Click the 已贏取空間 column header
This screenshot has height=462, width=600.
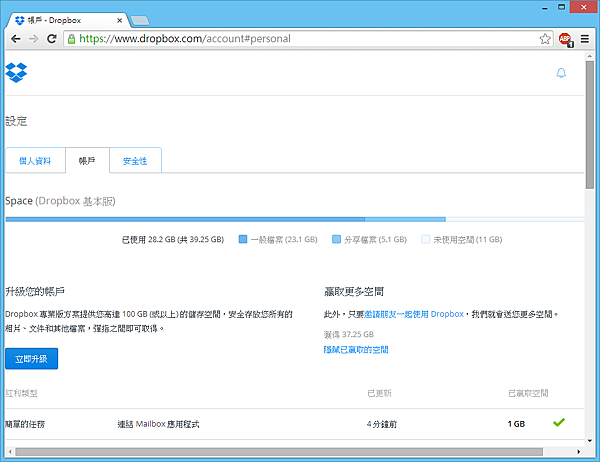pos(528,393)
